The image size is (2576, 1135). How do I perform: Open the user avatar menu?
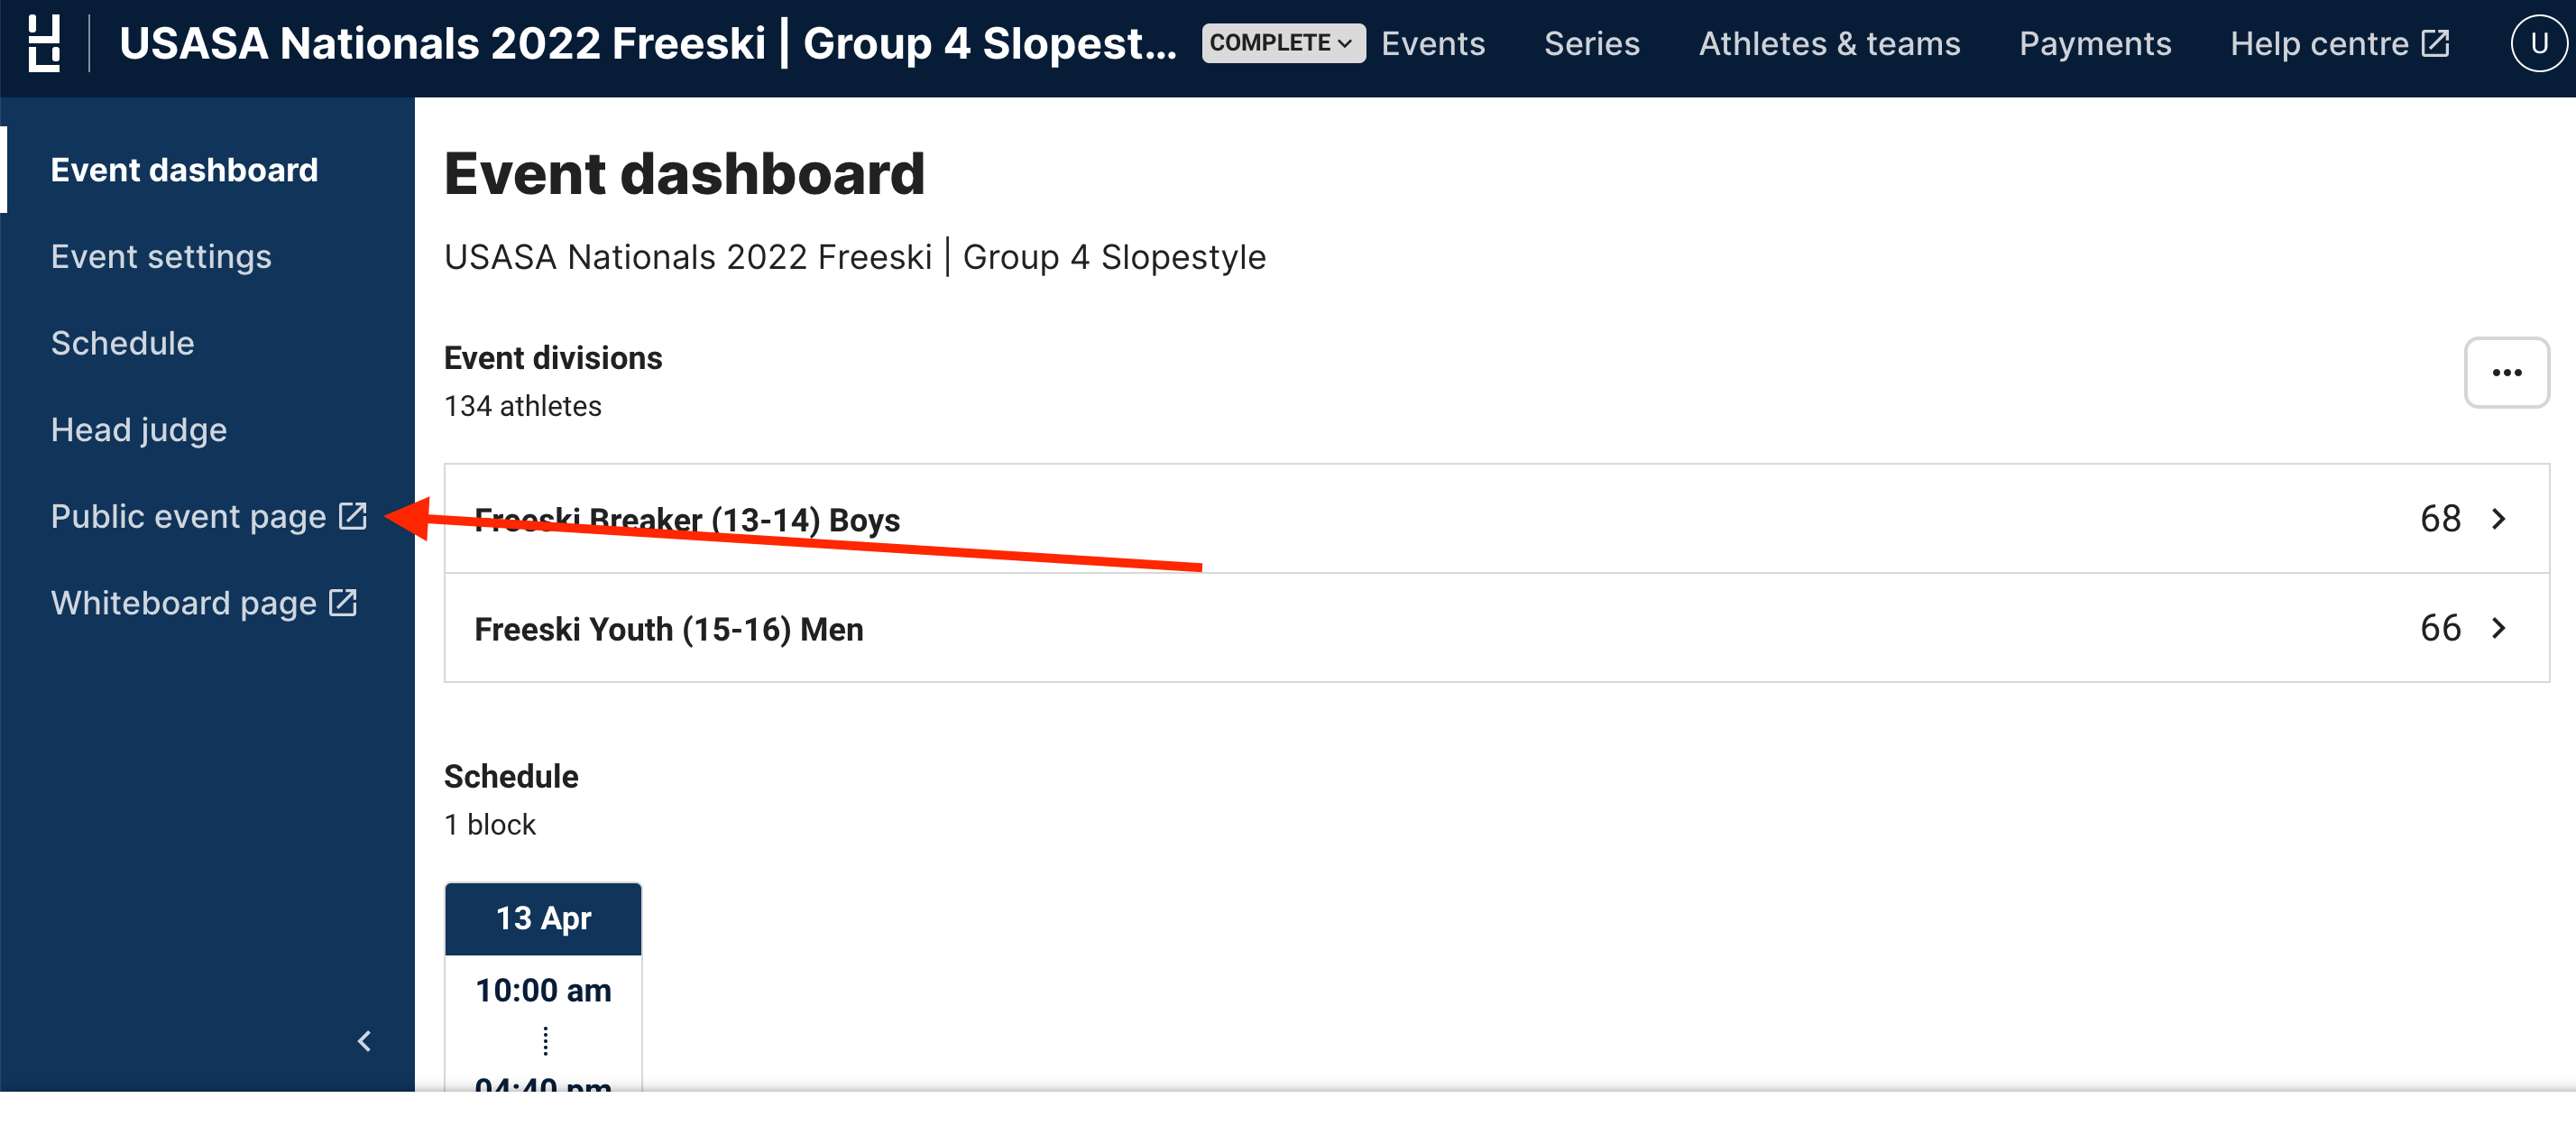click(2536, 44)
